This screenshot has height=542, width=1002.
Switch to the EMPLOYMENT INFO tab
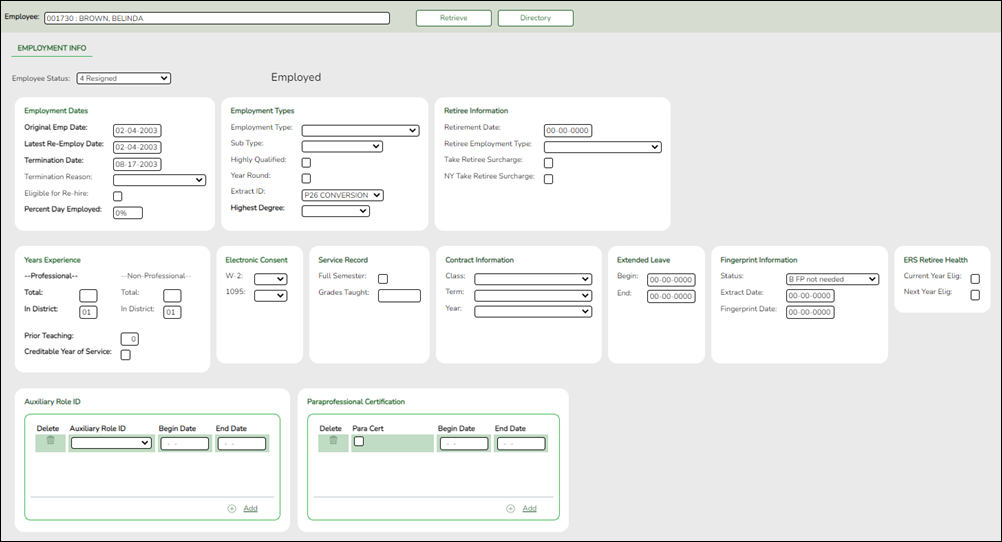pyautogui.click(x=52, y=48)
